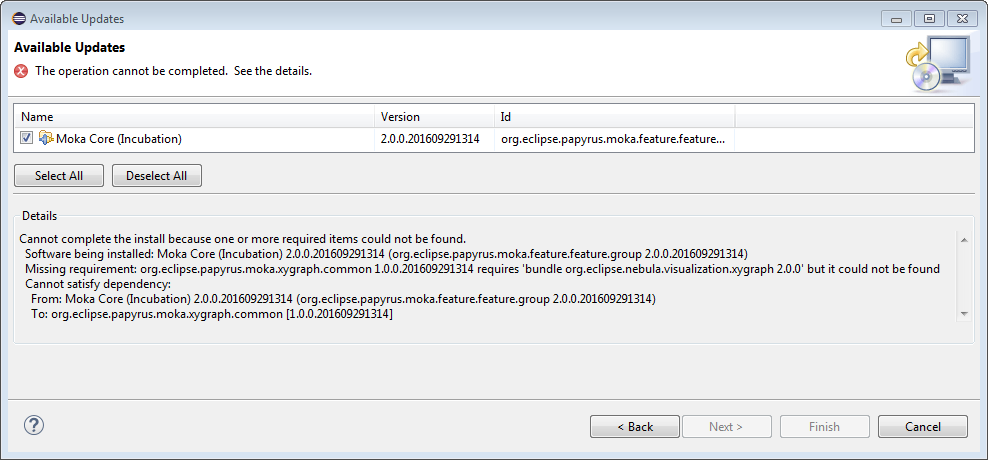Click the org.eclipse.papyrus.moka.feature id cell
Viewport: 988px width, 460px height.
[613, 139]
